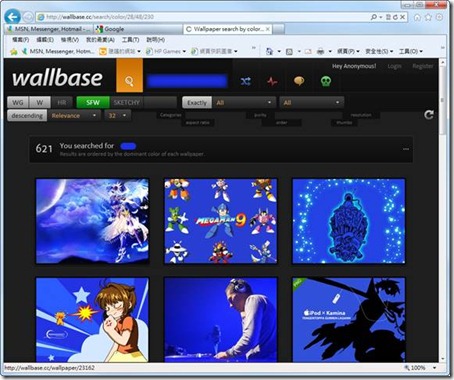Expand 網頁(P) page command dropdown

pyautogui.click(x=348, y=51)
